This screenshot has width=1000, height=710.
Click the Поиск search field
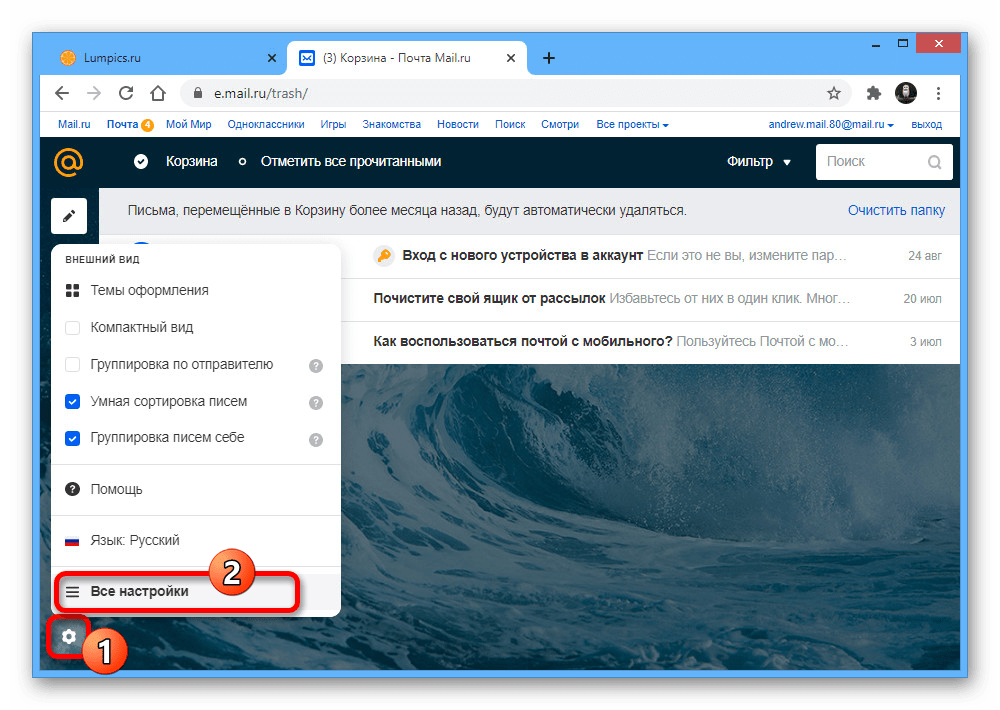[x=870, y=162]
